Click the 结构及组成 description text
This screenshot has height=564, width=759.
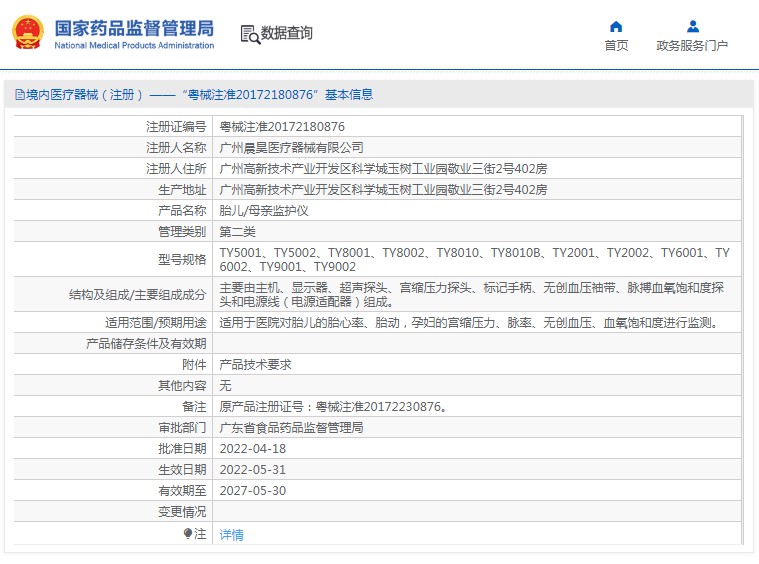click(471, 294)
